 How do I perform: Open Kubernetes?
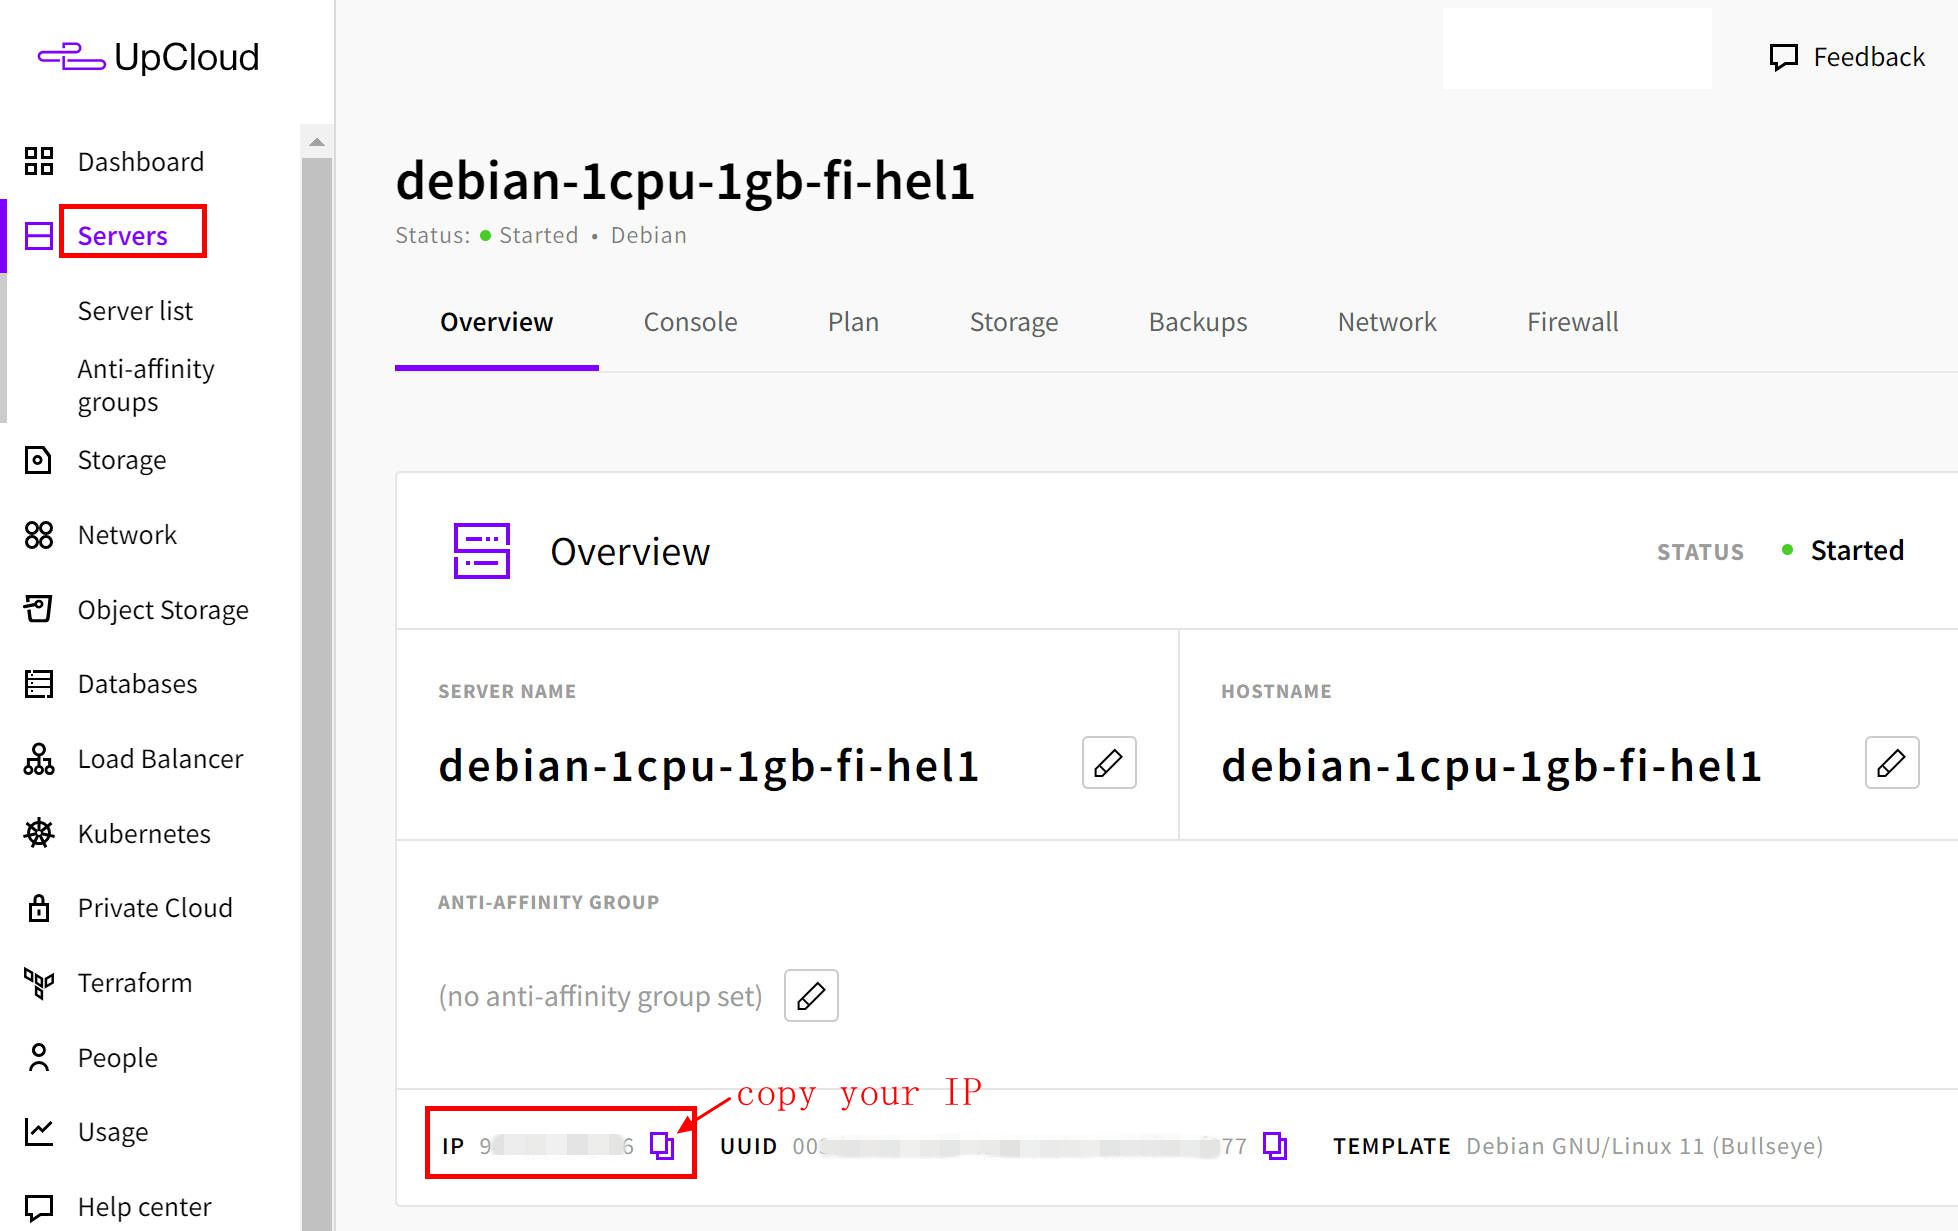[x=144, y=834]
